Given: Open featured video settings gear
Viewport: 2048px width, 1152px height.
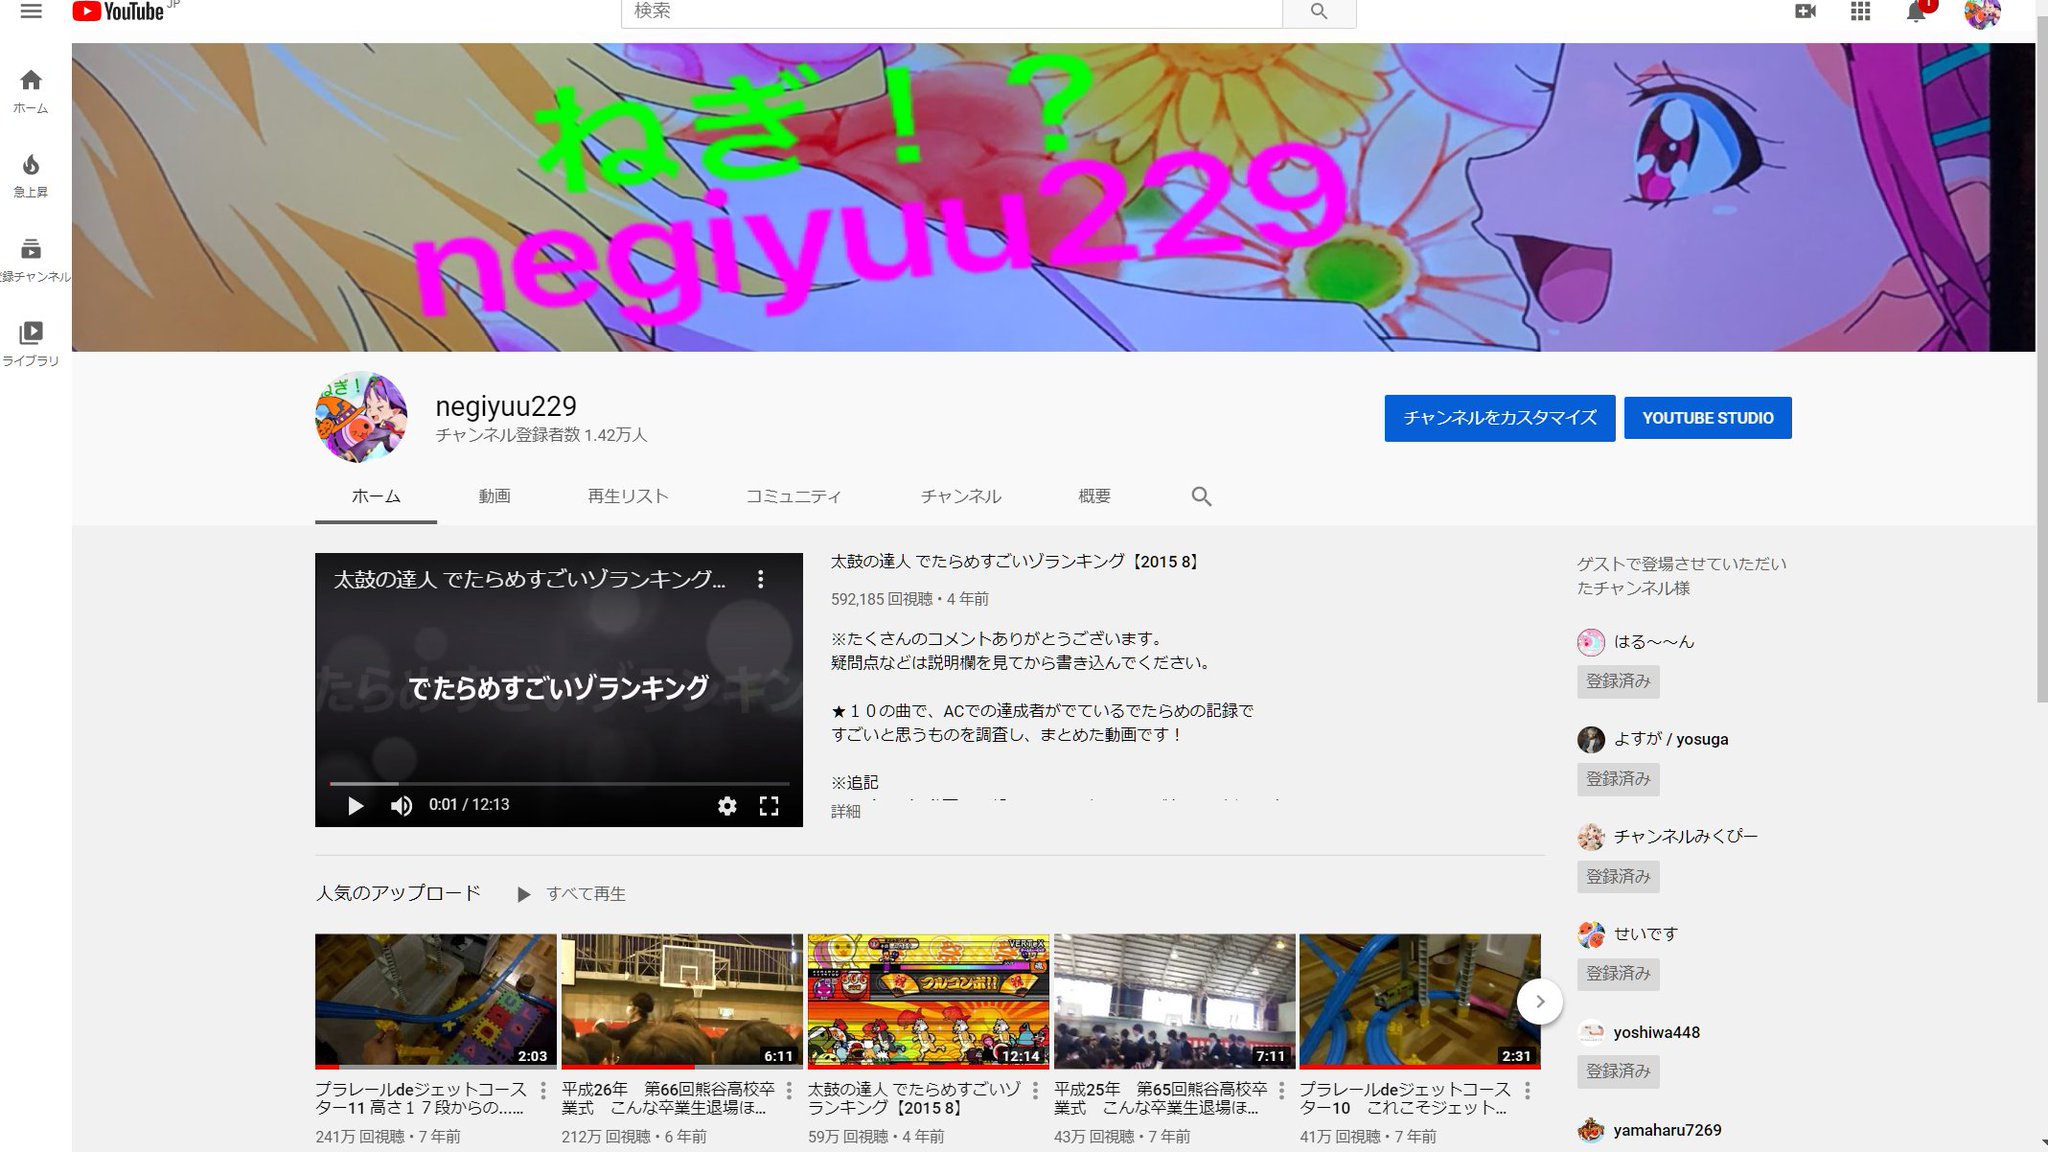Looking at the screenshot, I should point(727,806).
